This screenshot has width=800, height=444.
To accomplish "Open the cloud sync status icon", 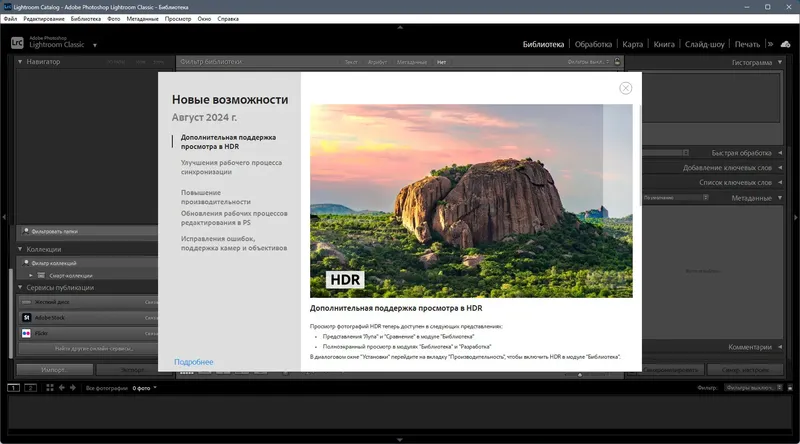I will (786, 44).
